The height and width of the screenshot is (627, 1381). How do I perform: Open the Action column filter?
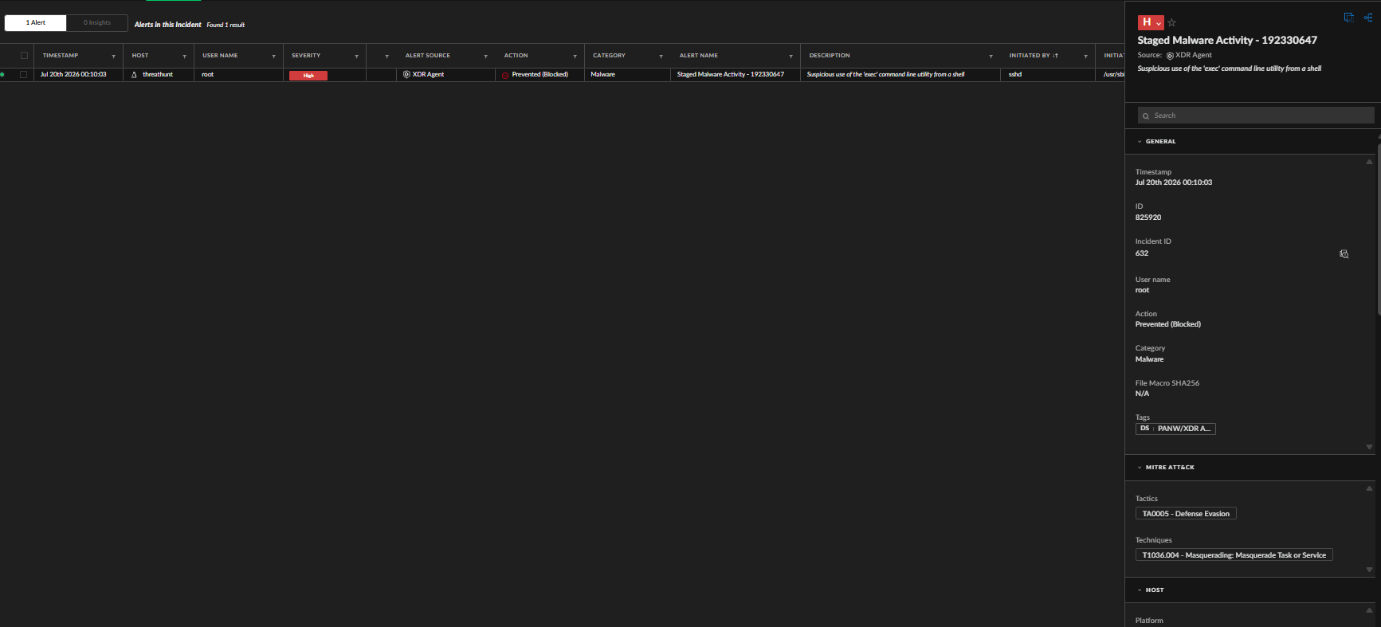(575, 56)
